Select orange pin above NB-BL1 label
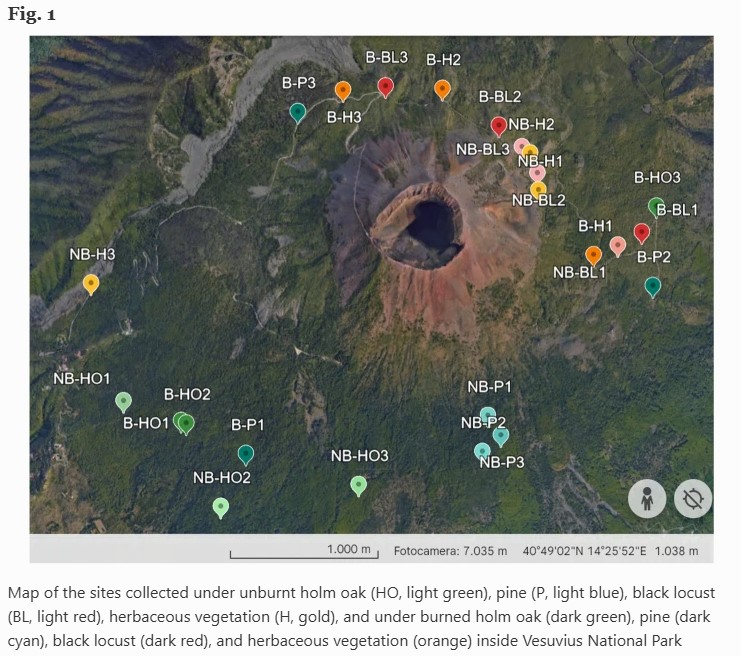 [593, 256]
